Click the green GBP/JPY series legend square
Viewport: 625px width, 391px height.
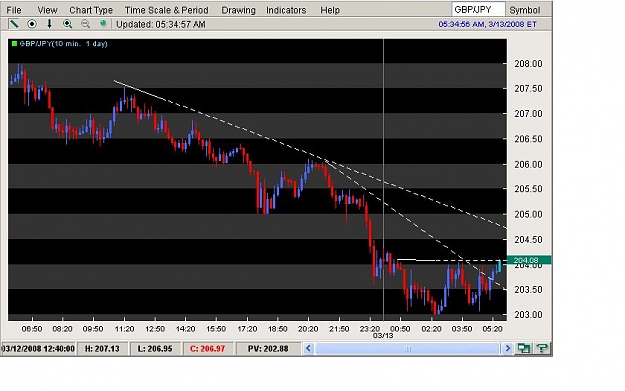pos(14,43)
